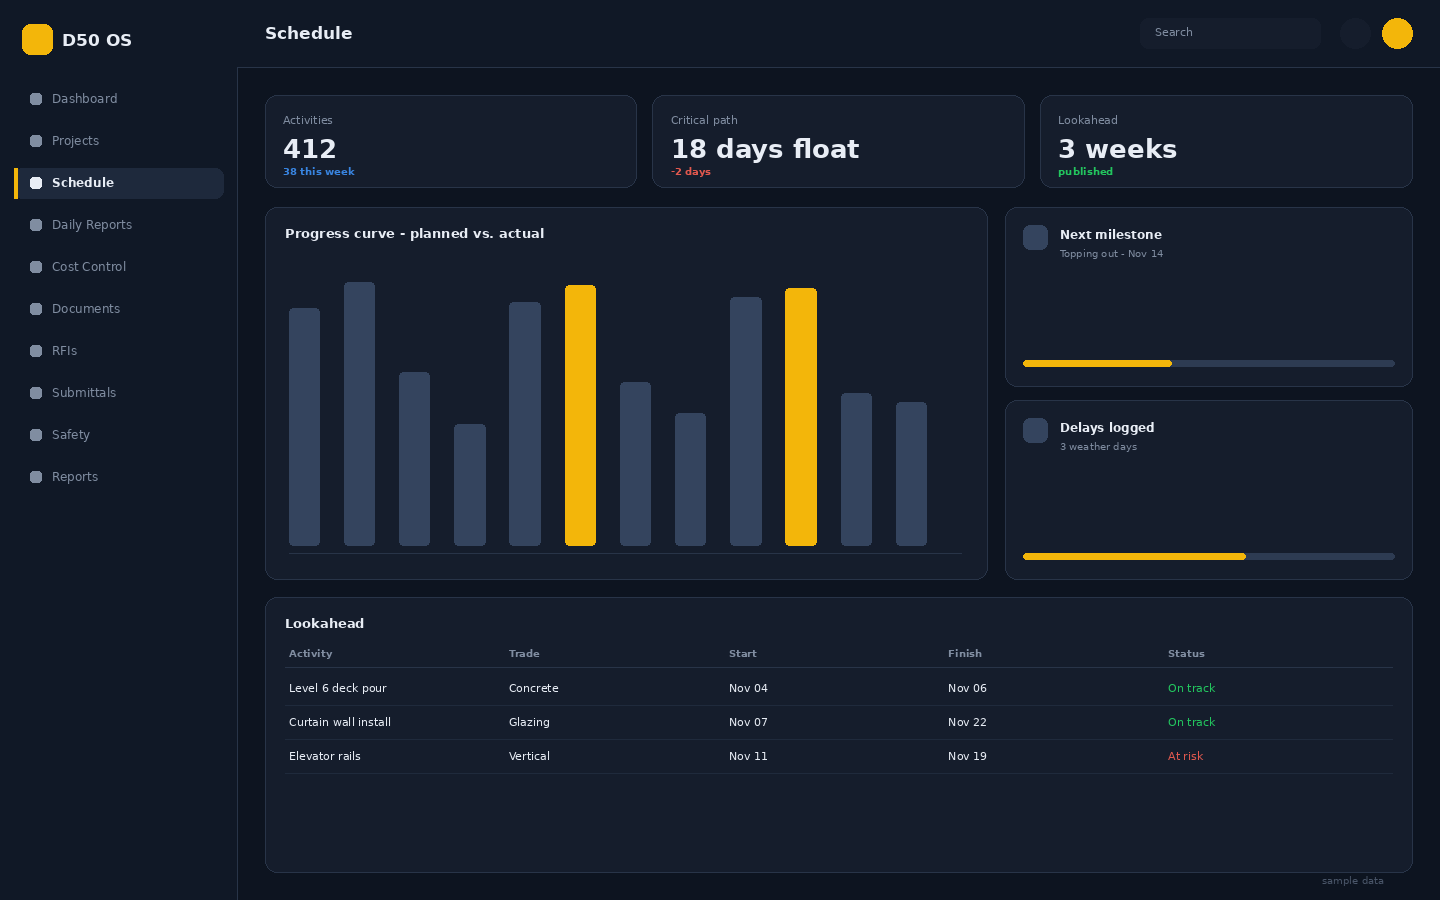This screenshot has width=1440, height=900.
Task: Select the Level 6 deck pour row
Action: point(838,688)
